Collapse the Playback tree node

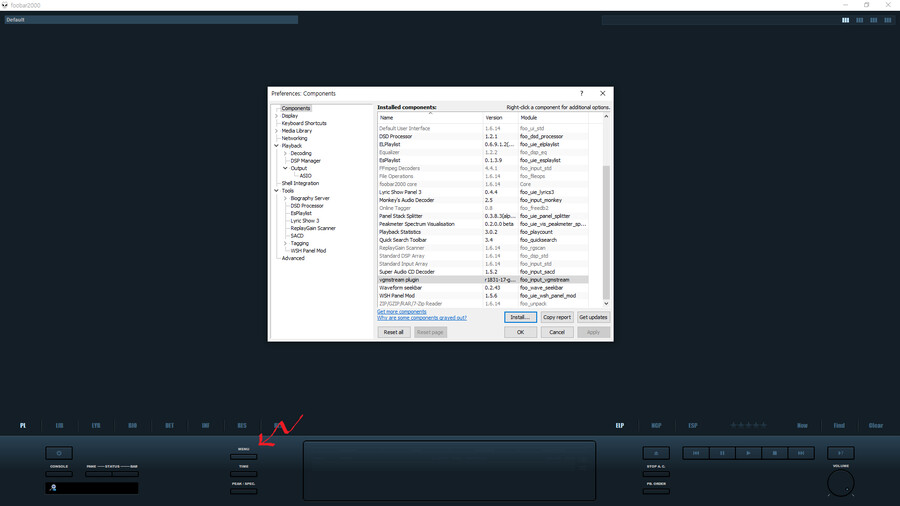(277, 146)
